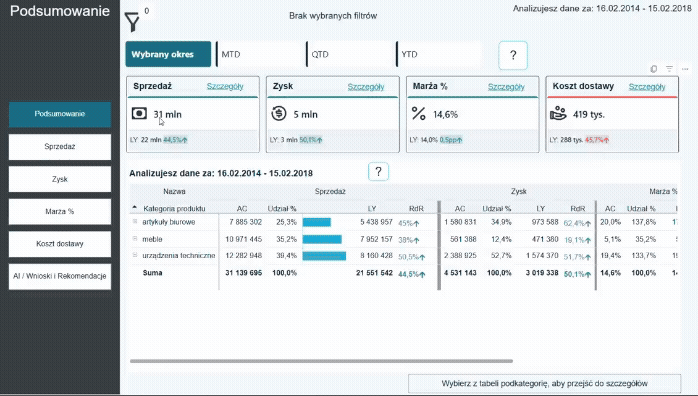Click the 62,4% RdR cell for artykuły biurowe
Viewport: 698px width, 396px height.
[577, 223]
